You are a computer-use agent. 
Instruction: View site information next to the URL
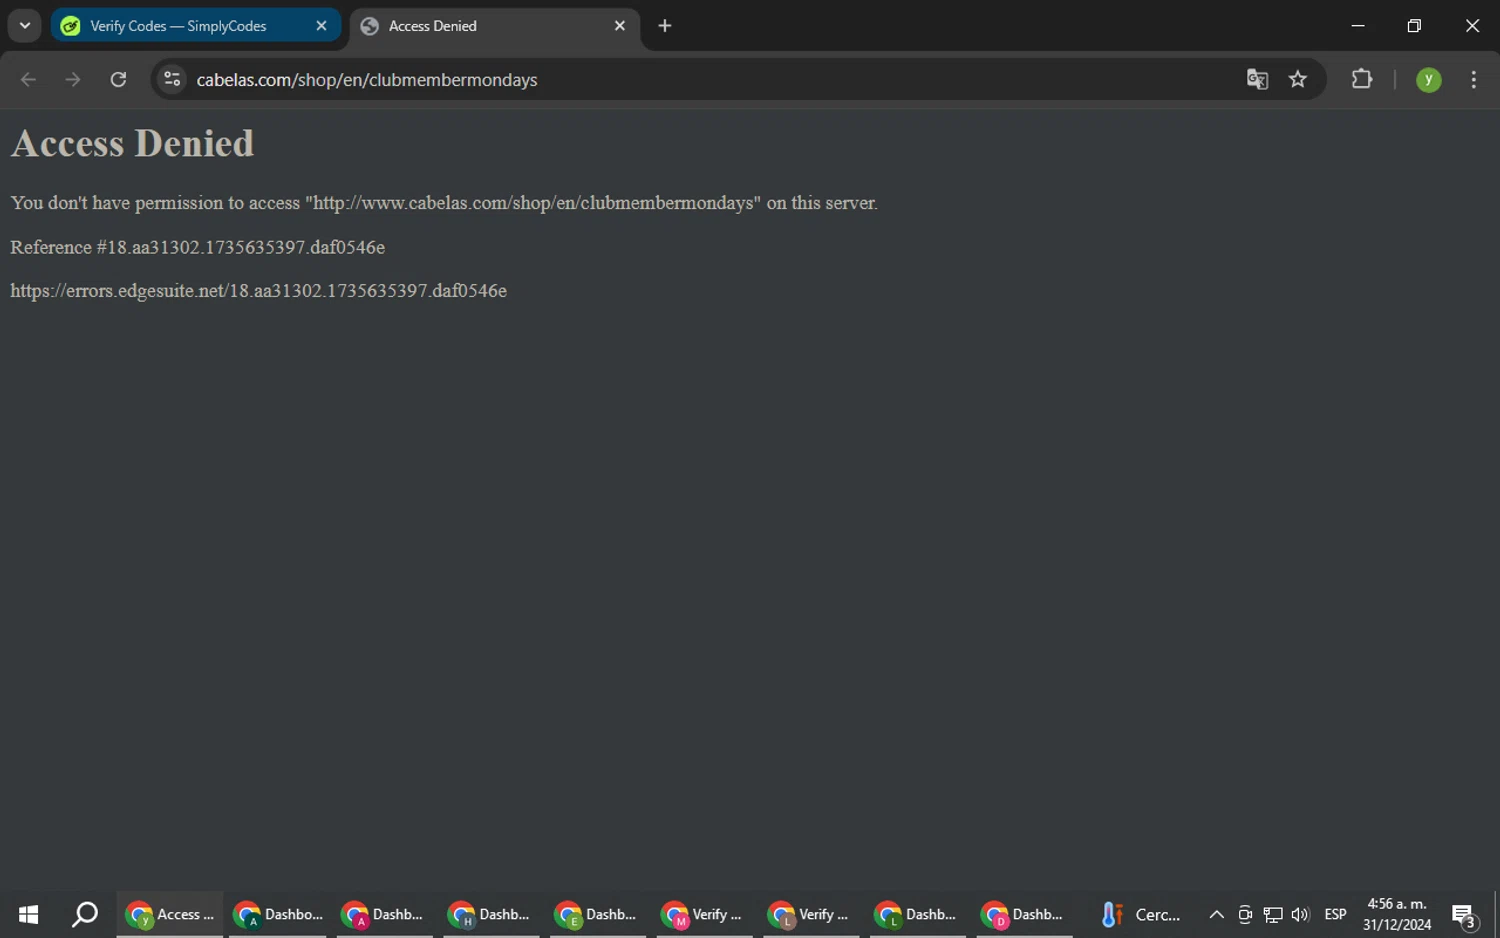point(172,80)
